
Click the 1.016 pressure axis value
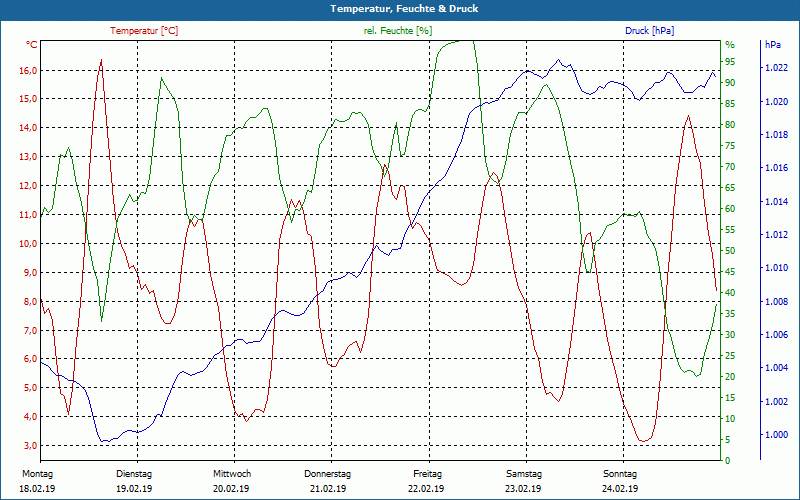click(776, 168)
